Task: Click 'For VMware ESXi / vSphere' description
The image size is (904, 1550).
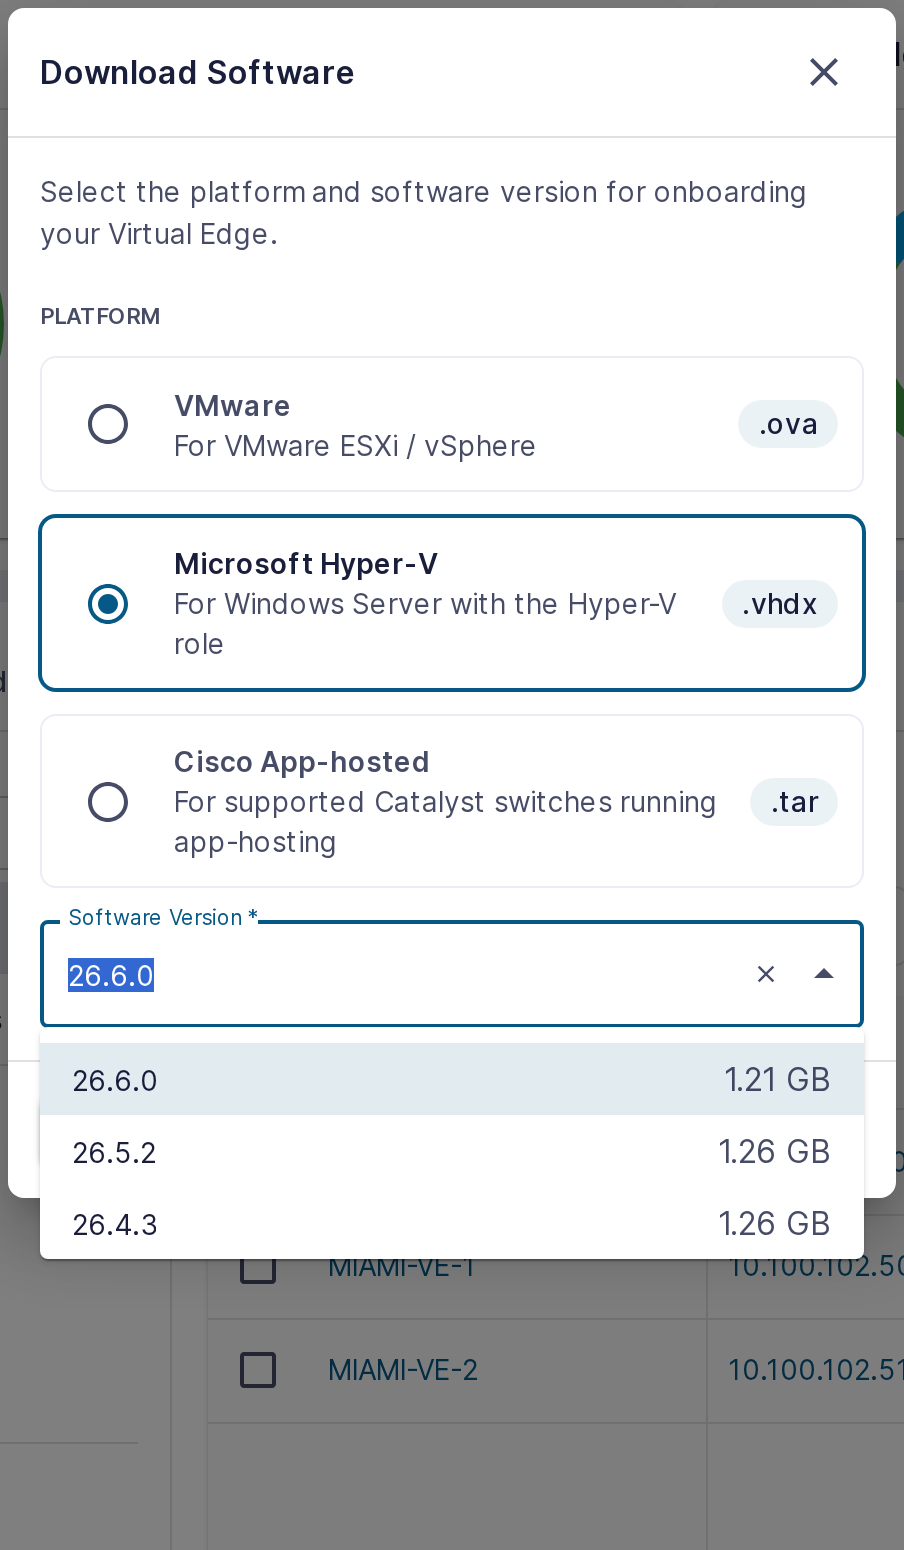Action: click(355, 446)
